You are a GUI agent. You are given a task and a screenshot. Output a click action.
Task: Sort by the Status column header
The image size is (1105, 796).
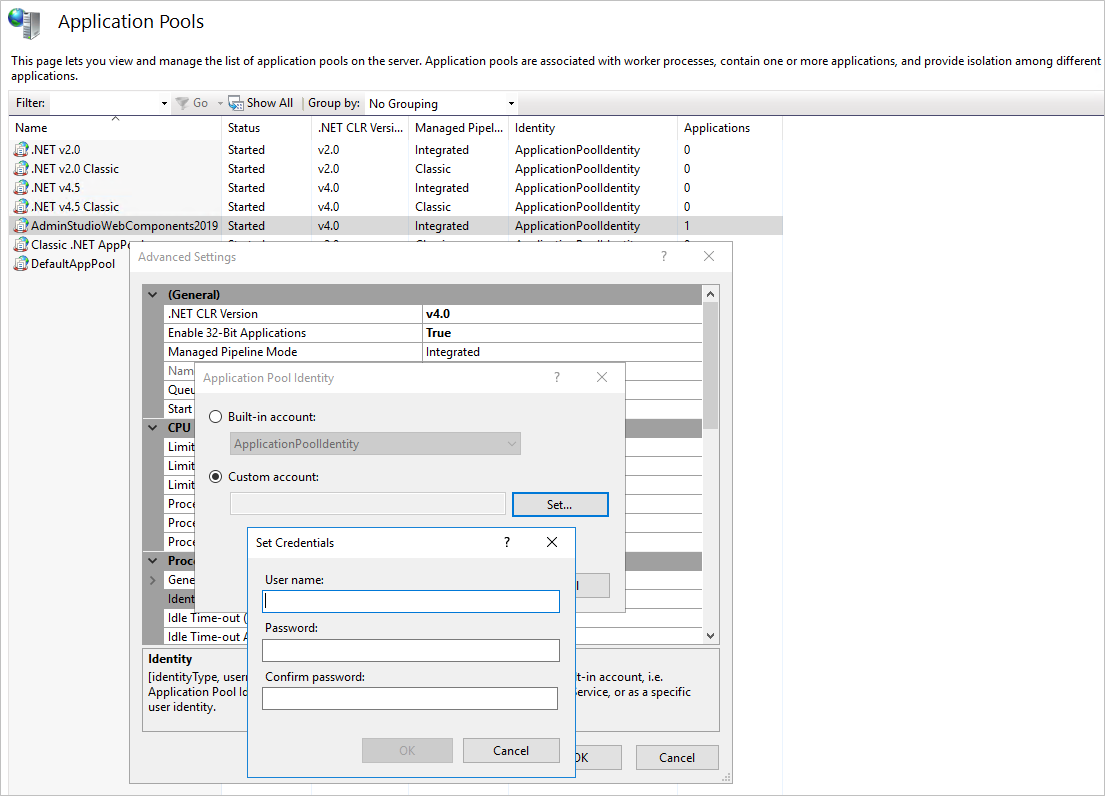click(244, 128)
